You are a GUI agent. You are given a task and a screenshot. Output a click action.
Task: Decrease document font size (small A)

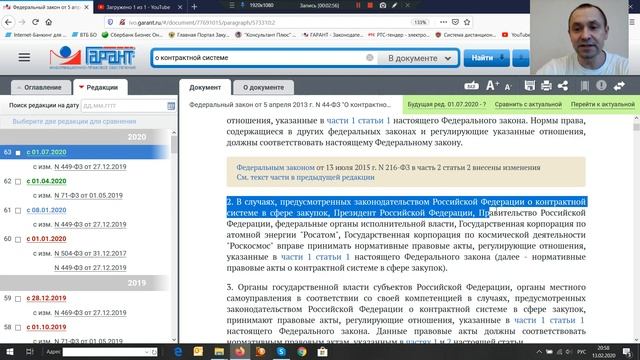[x=507, y=87]
